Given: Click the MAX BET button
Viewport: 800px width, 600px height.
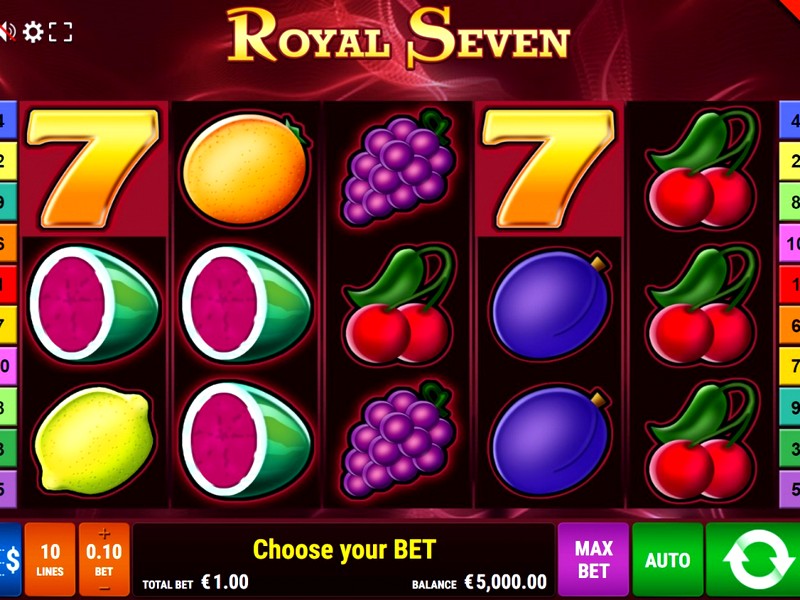Looking at the screenshot, I should pos(593,560).
